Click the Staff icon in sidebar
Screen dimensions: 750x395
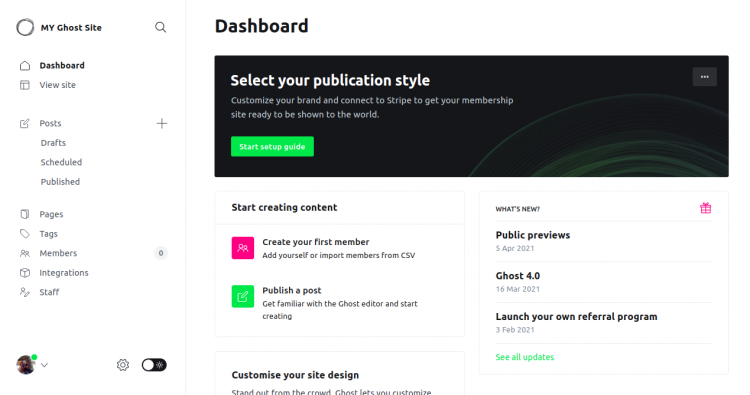(x=25, y=292)
